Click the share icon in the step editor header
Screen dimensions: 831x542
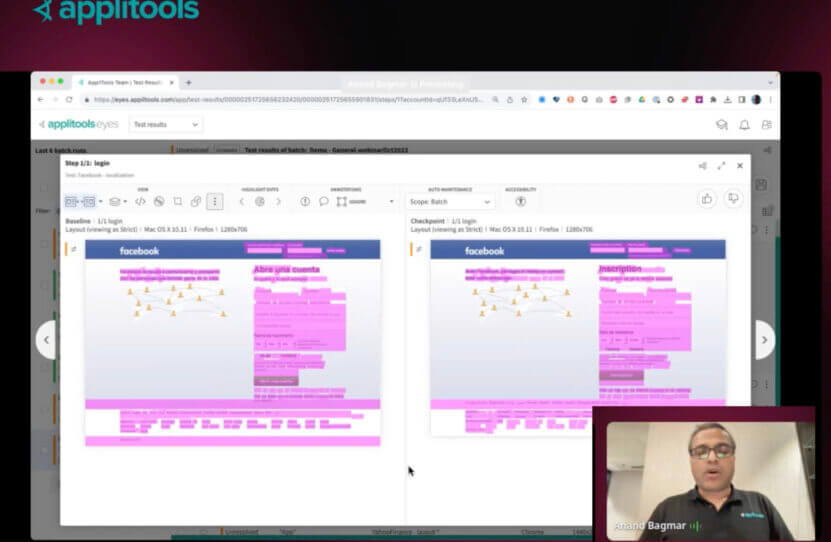coord(703,166)
